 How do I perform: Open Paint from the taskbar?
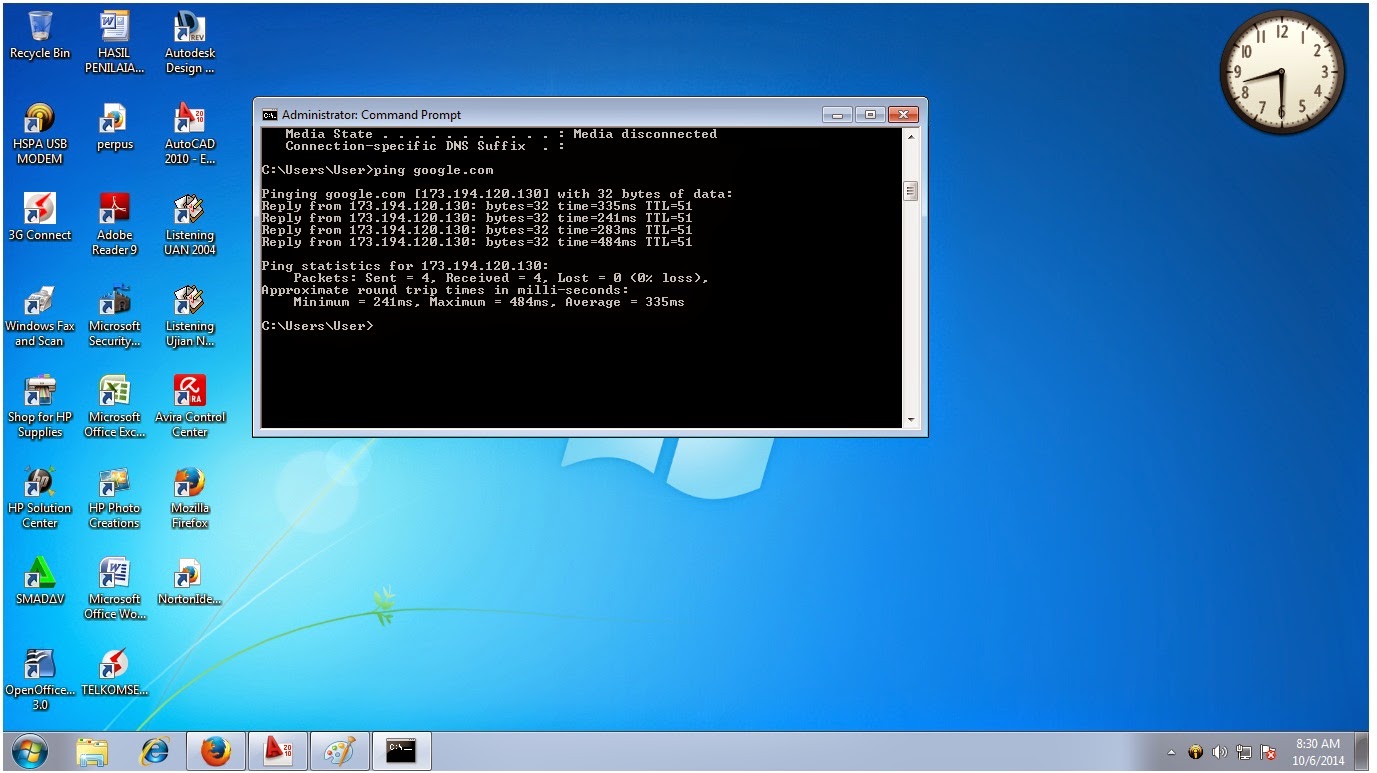pyautogui.click(x=340, y=750)
